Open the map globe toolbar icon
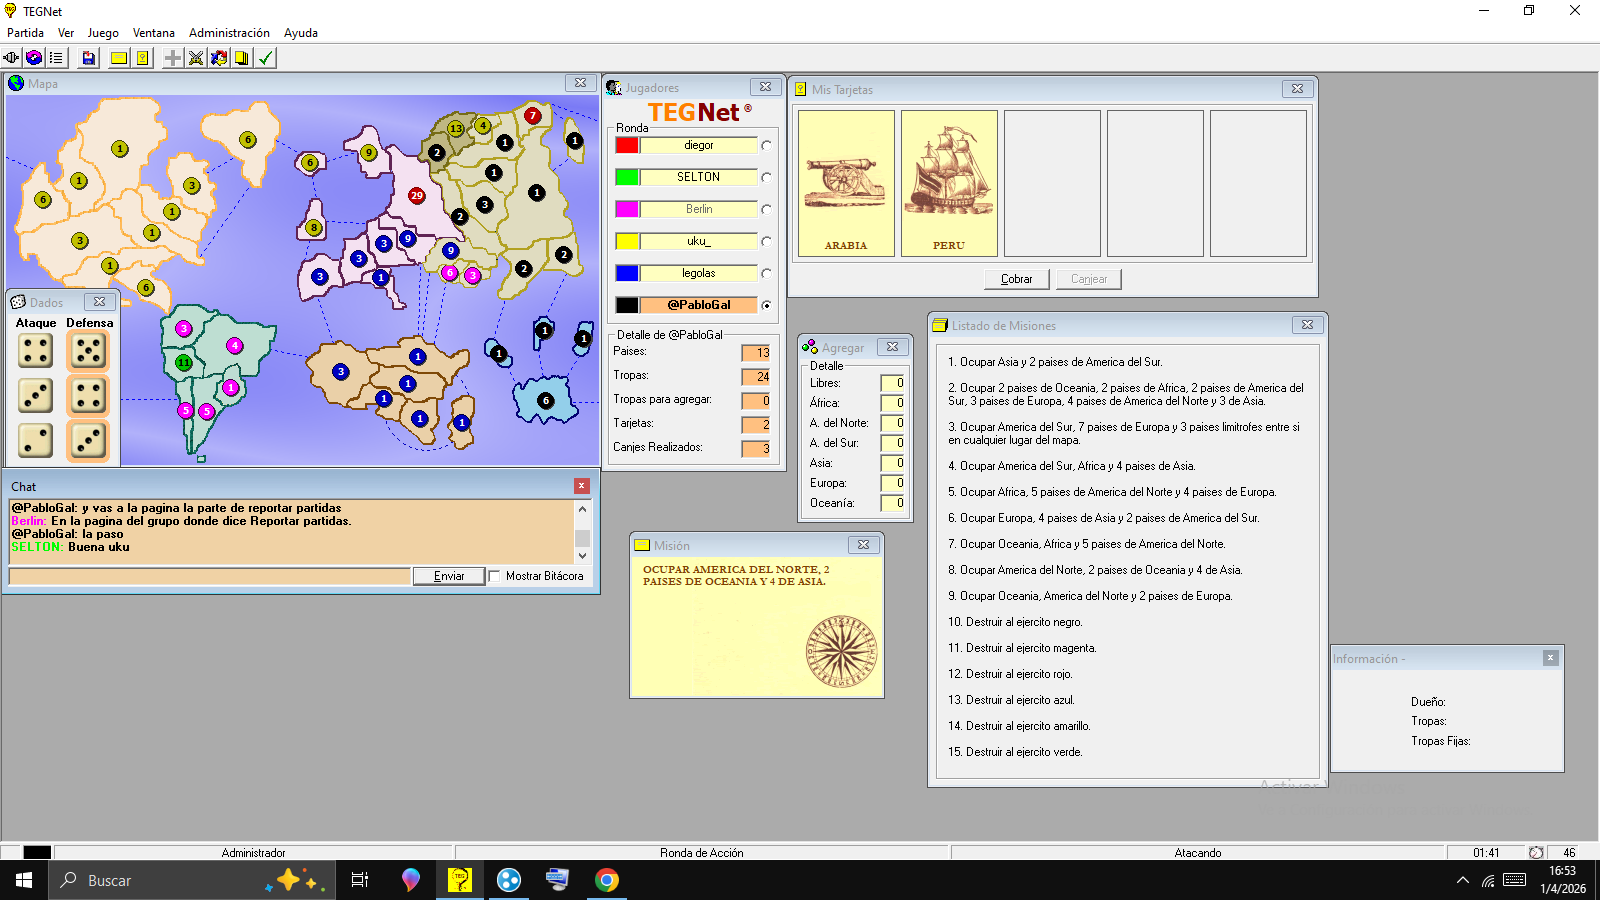 34,58
